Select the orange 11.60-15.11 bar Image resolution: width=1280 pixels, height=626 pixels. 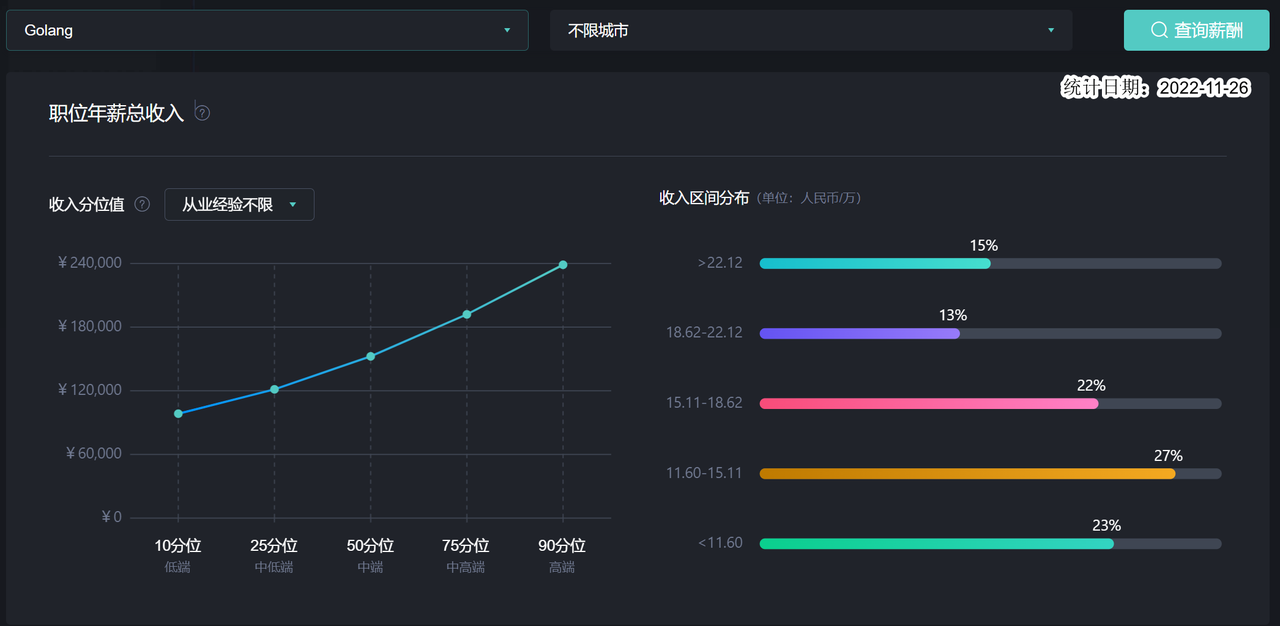[967, 473]
